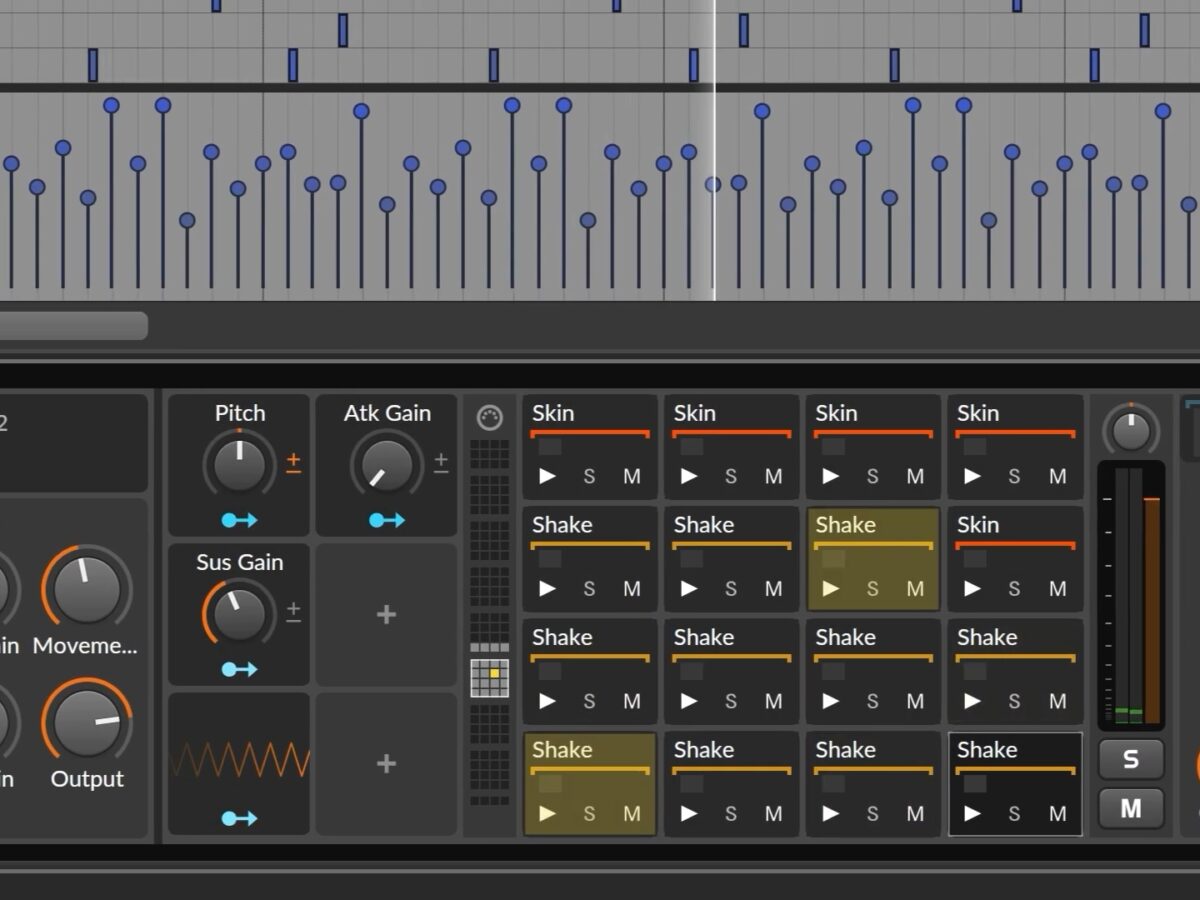Click the Sus Gain modulator routing arrow
Screen dimensions: 1200x900
point(239,669)
